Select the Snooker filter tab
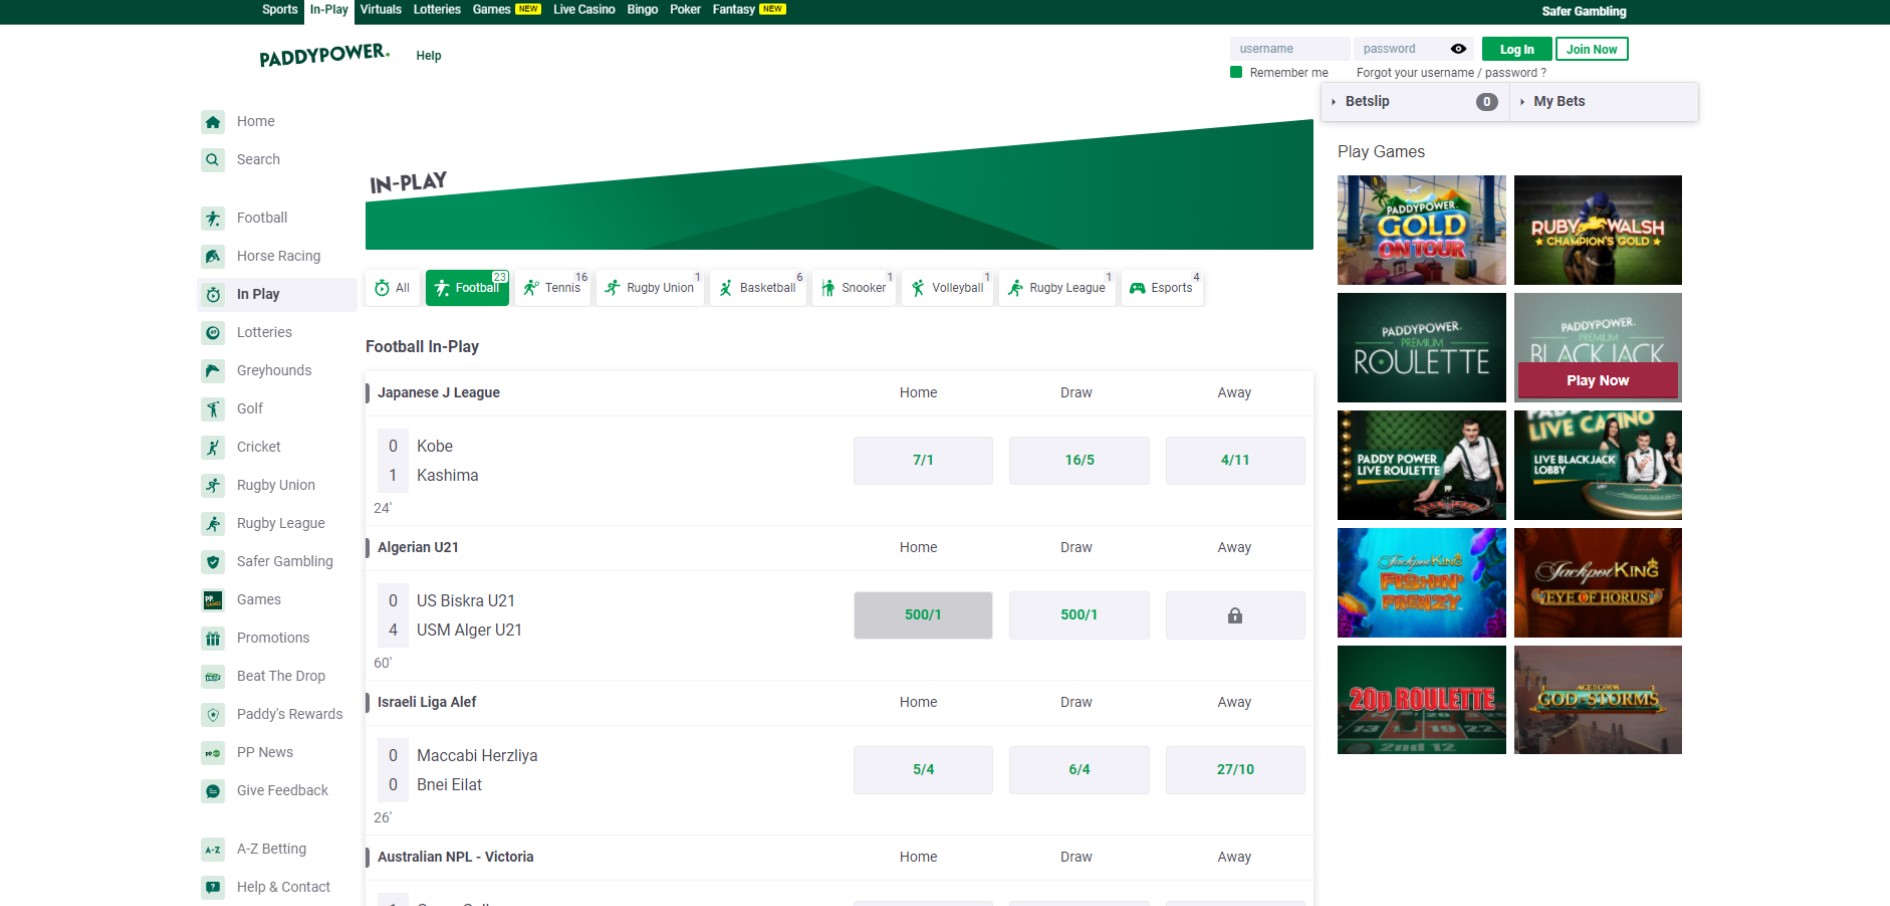1890x906 pixels. pos(854,288)
